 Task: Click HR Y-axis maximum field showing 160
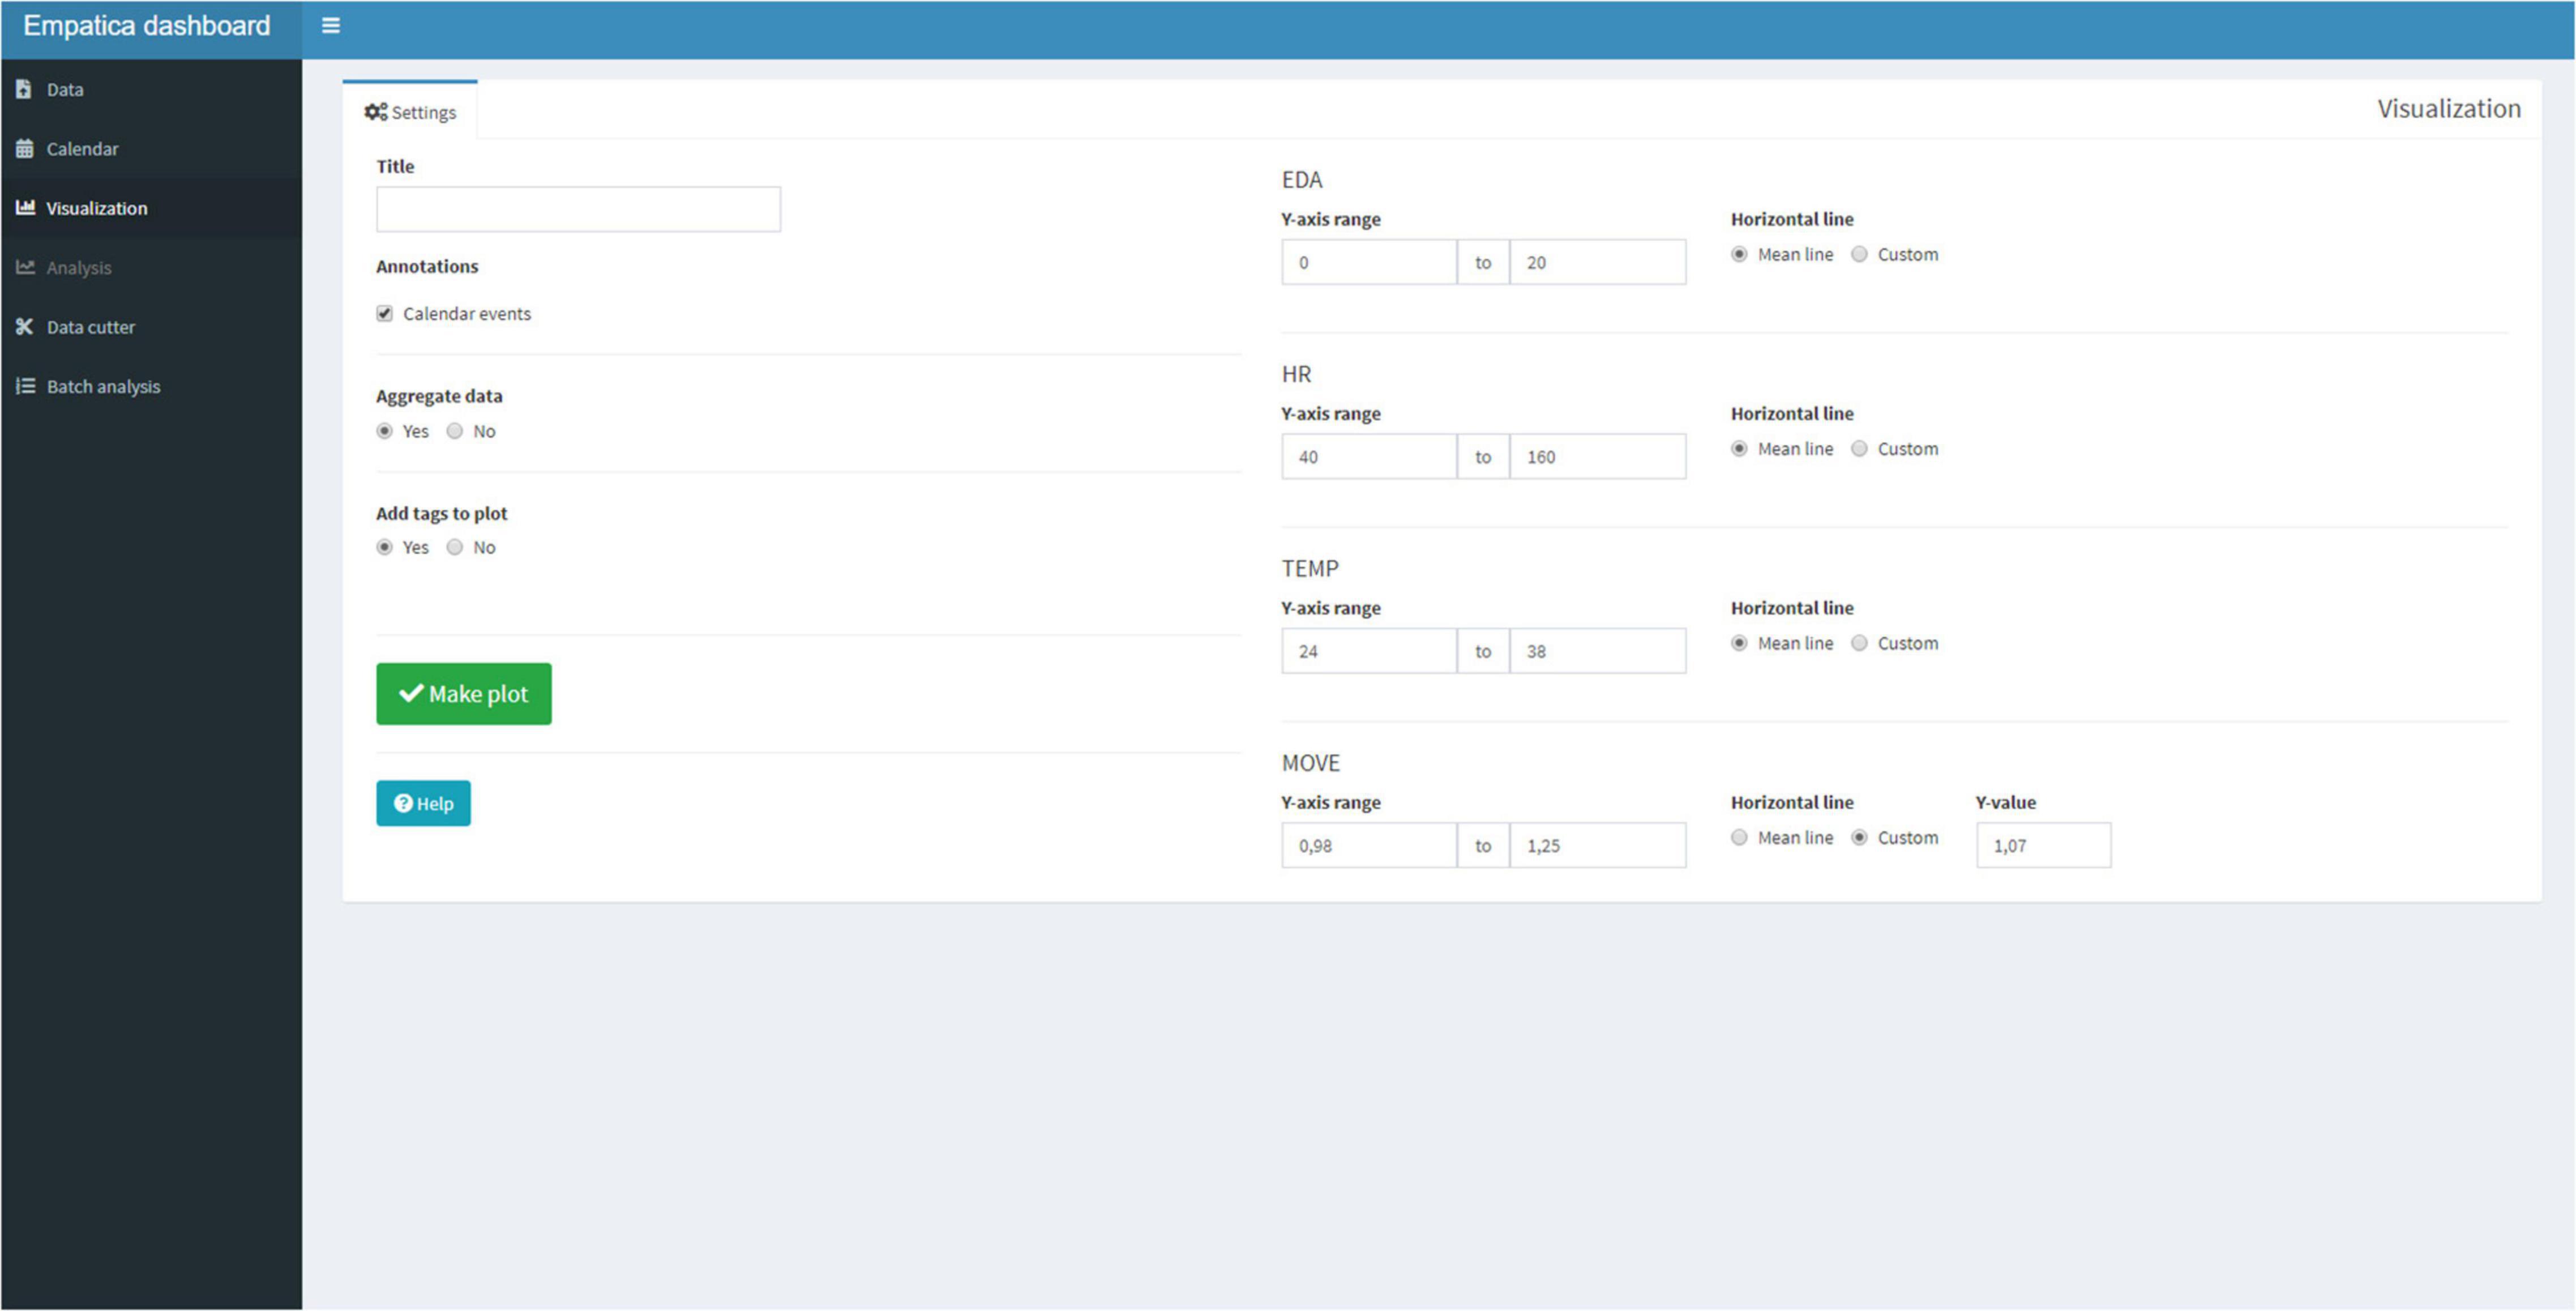(x=1598, y=456)
